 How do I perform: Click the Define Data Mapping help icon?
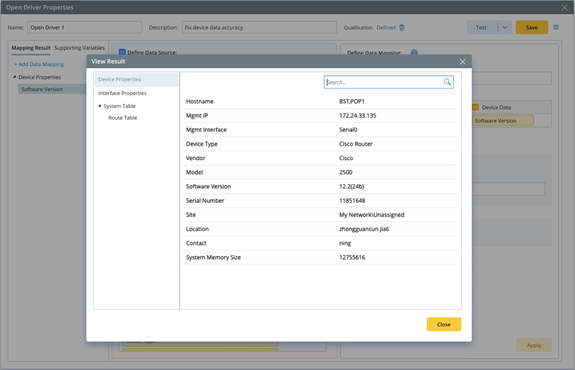[414, 52]
